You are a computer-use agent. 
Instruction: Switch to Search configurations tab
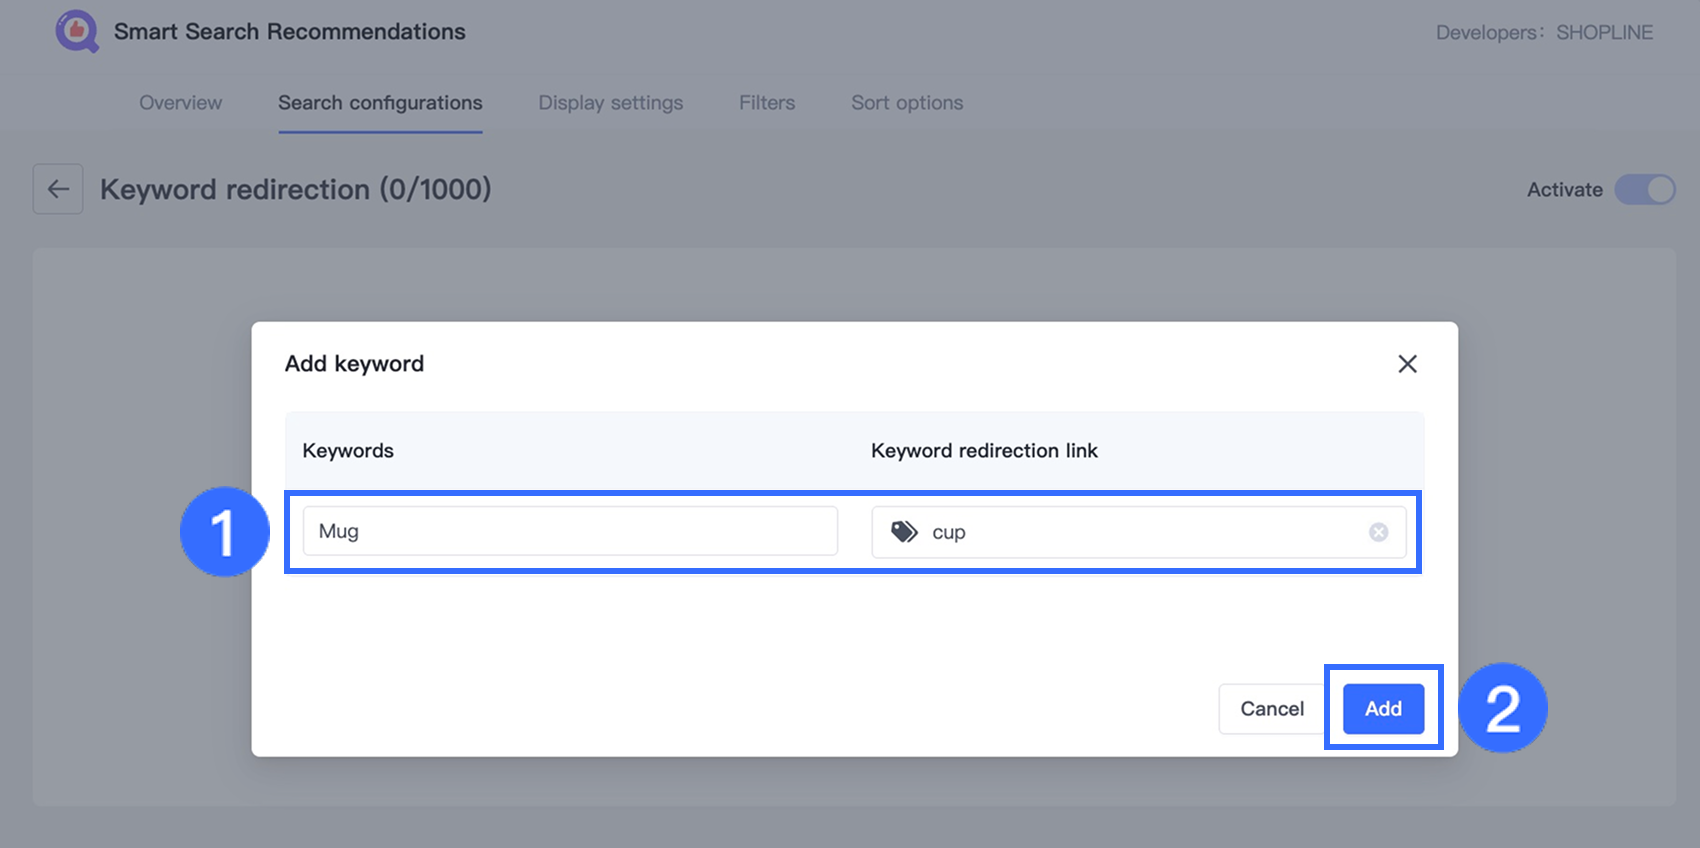point(380,103)
